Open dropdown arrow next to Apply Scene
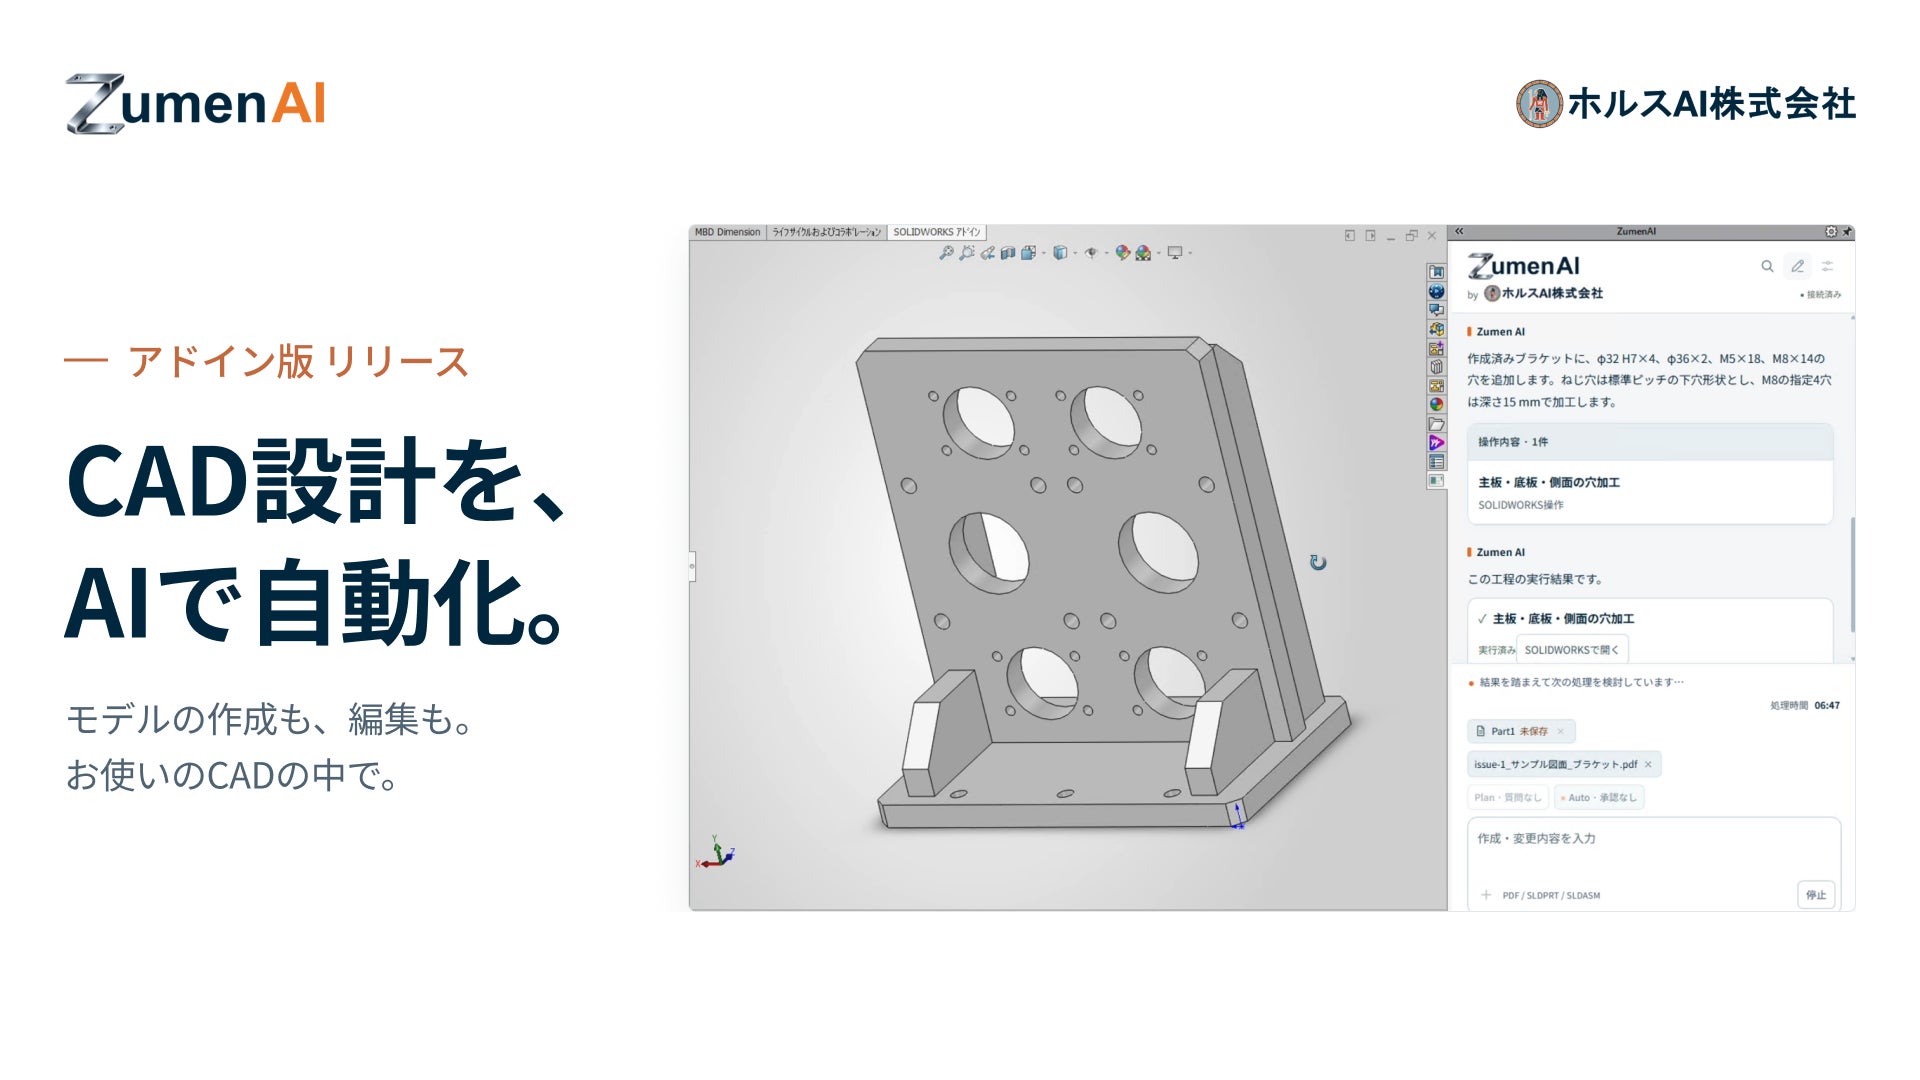Screen dimensions: 1920x1080 click(x=1158, y=253)
